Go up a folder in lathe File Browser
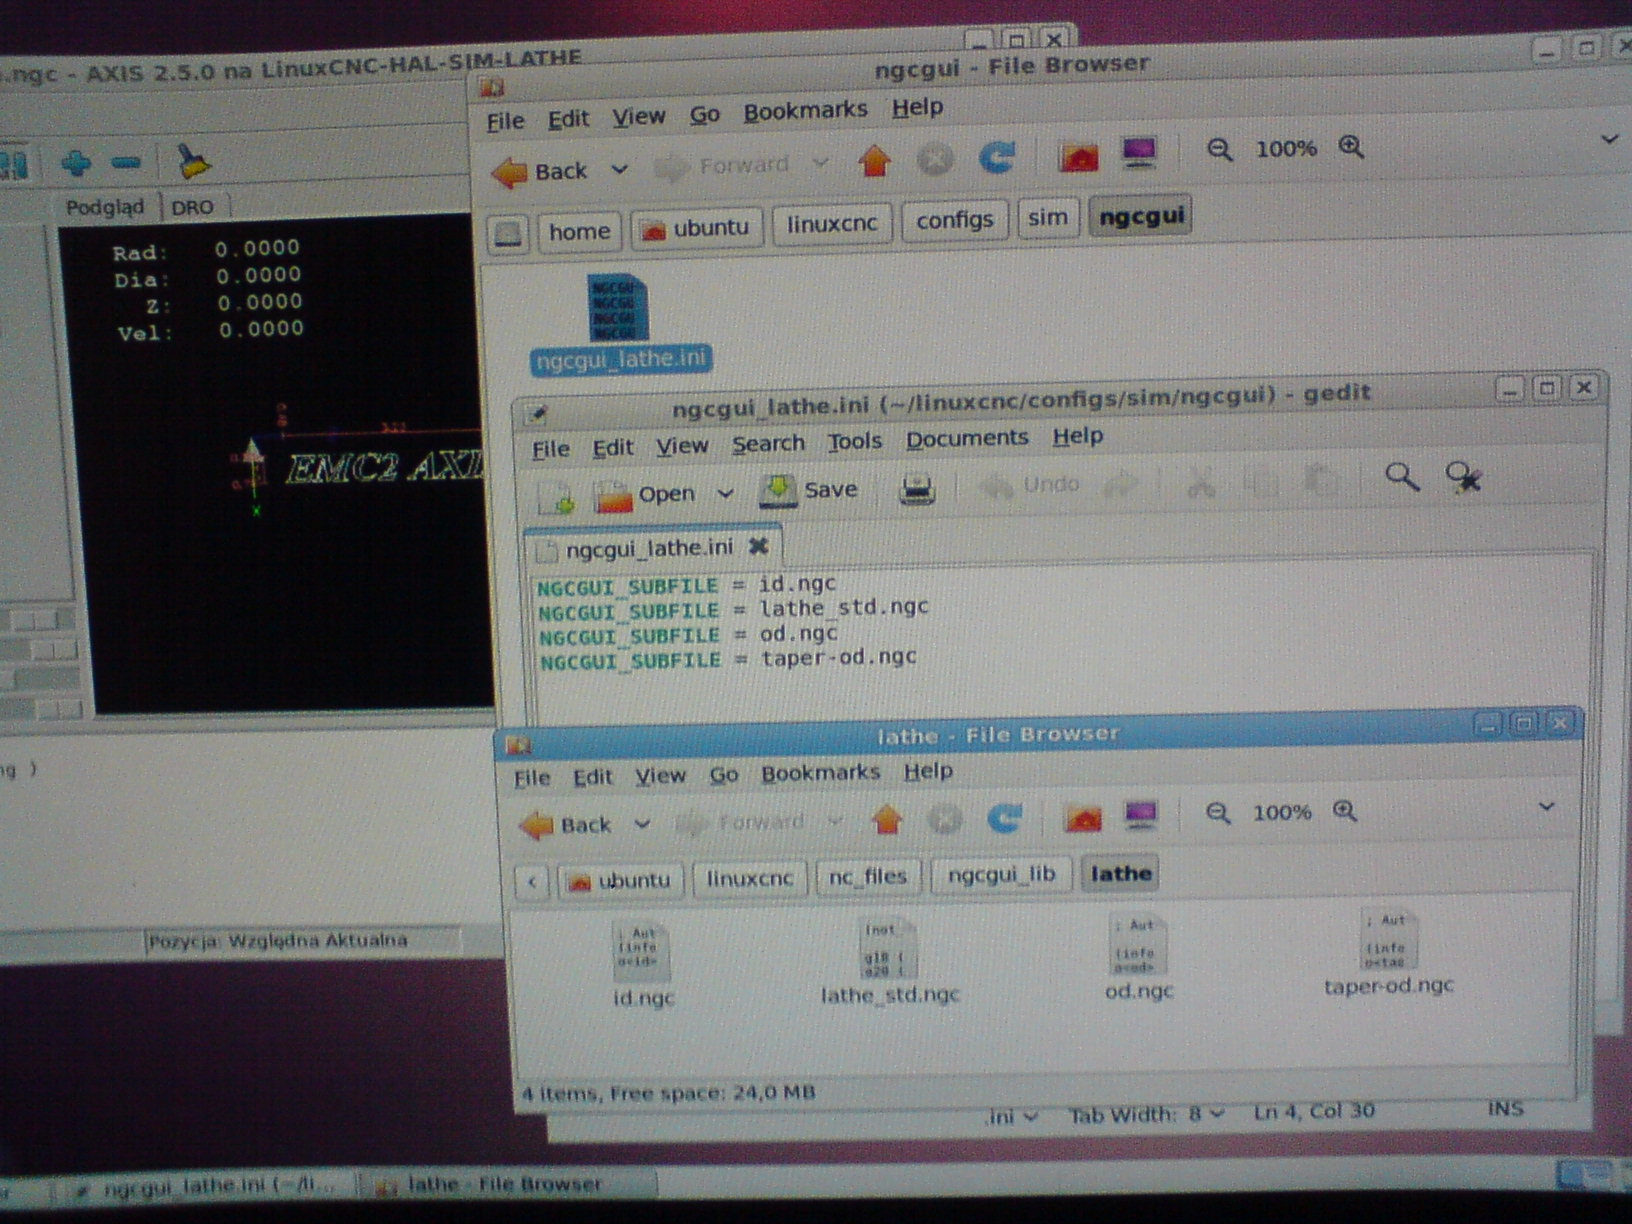The height and width of the screenshot is (1224, 1632). click(887, 819)
